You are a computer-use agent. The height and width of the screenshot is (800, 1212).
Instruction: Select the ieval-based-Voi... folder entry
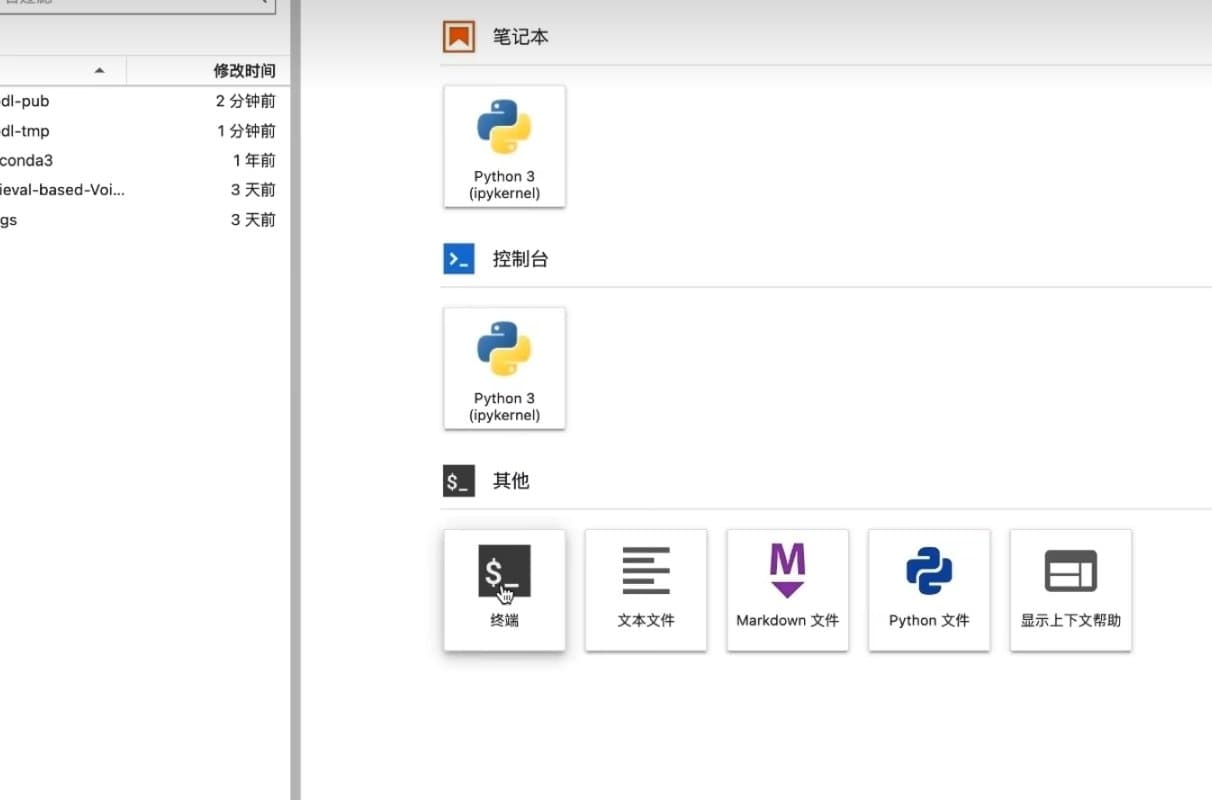[x=62, y=190]
